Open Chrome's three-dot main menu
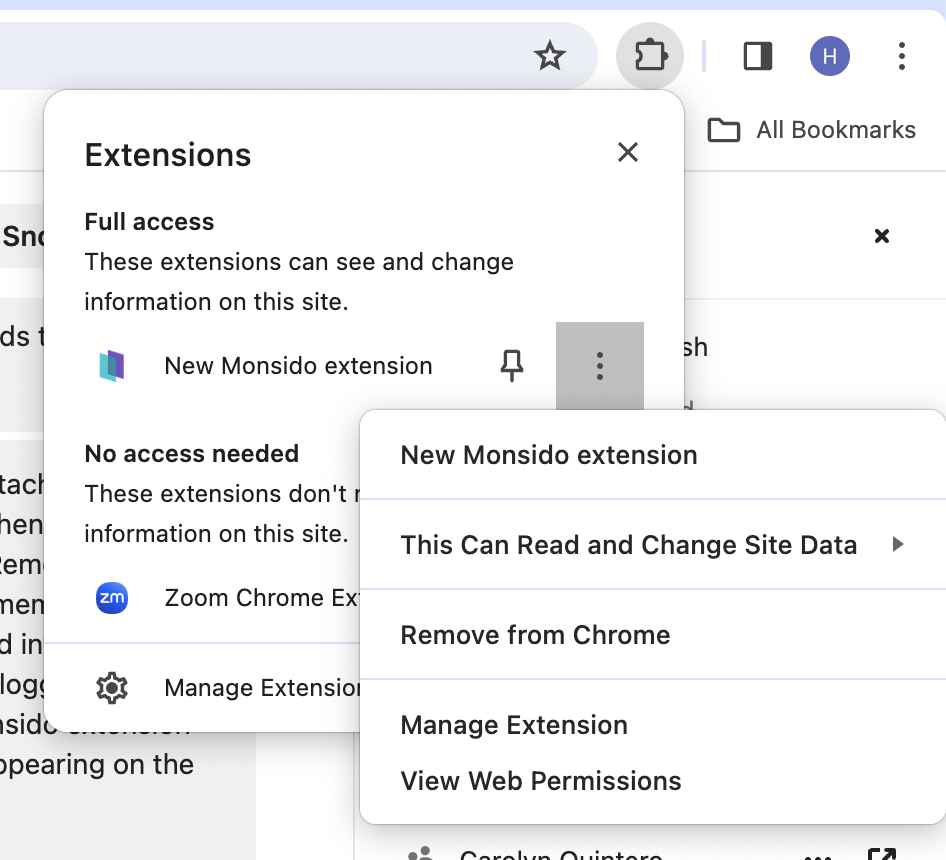 coord(902,56)
